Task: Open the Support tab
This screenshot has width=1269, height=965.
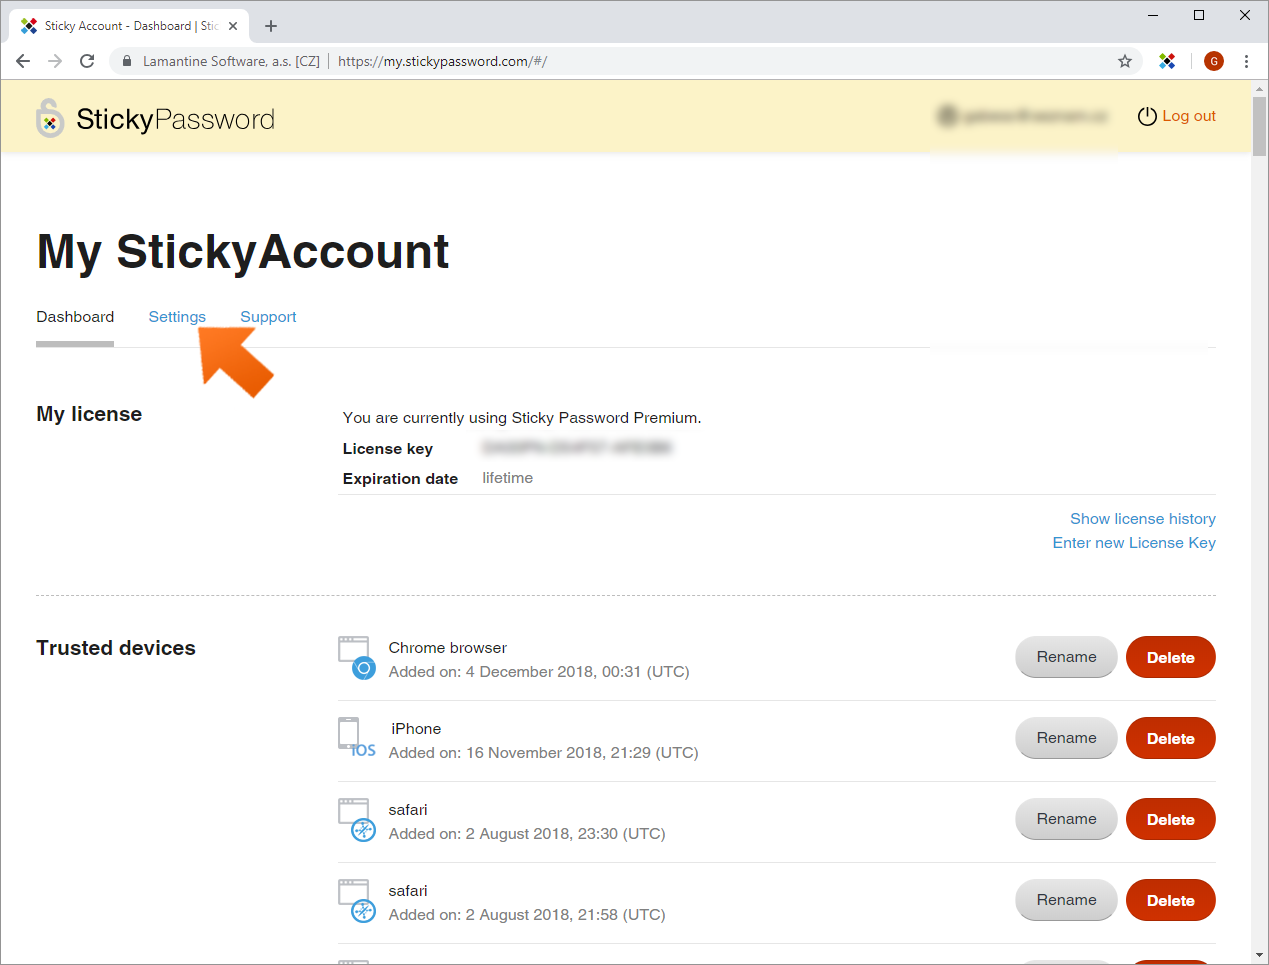Action: point(268,317)
